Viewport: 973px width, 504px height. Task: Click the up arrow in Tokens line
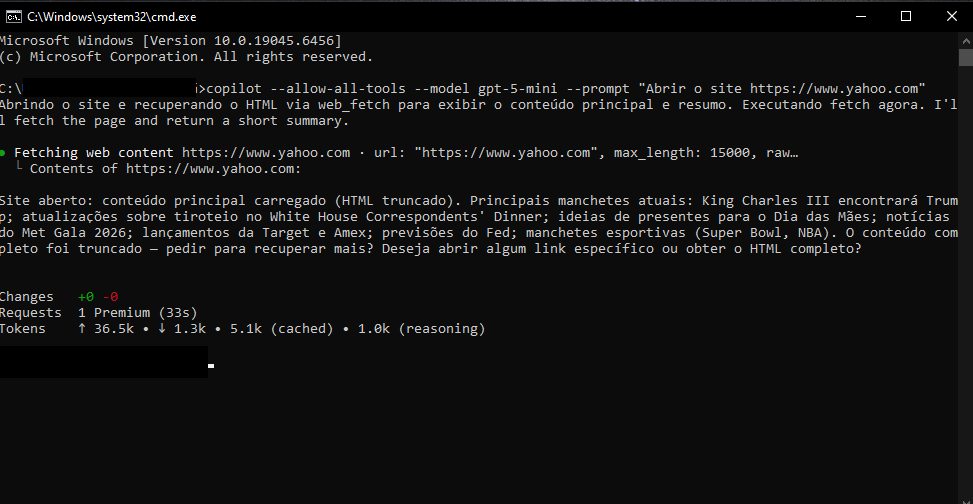pyautogui.click(x=81, y=328)
